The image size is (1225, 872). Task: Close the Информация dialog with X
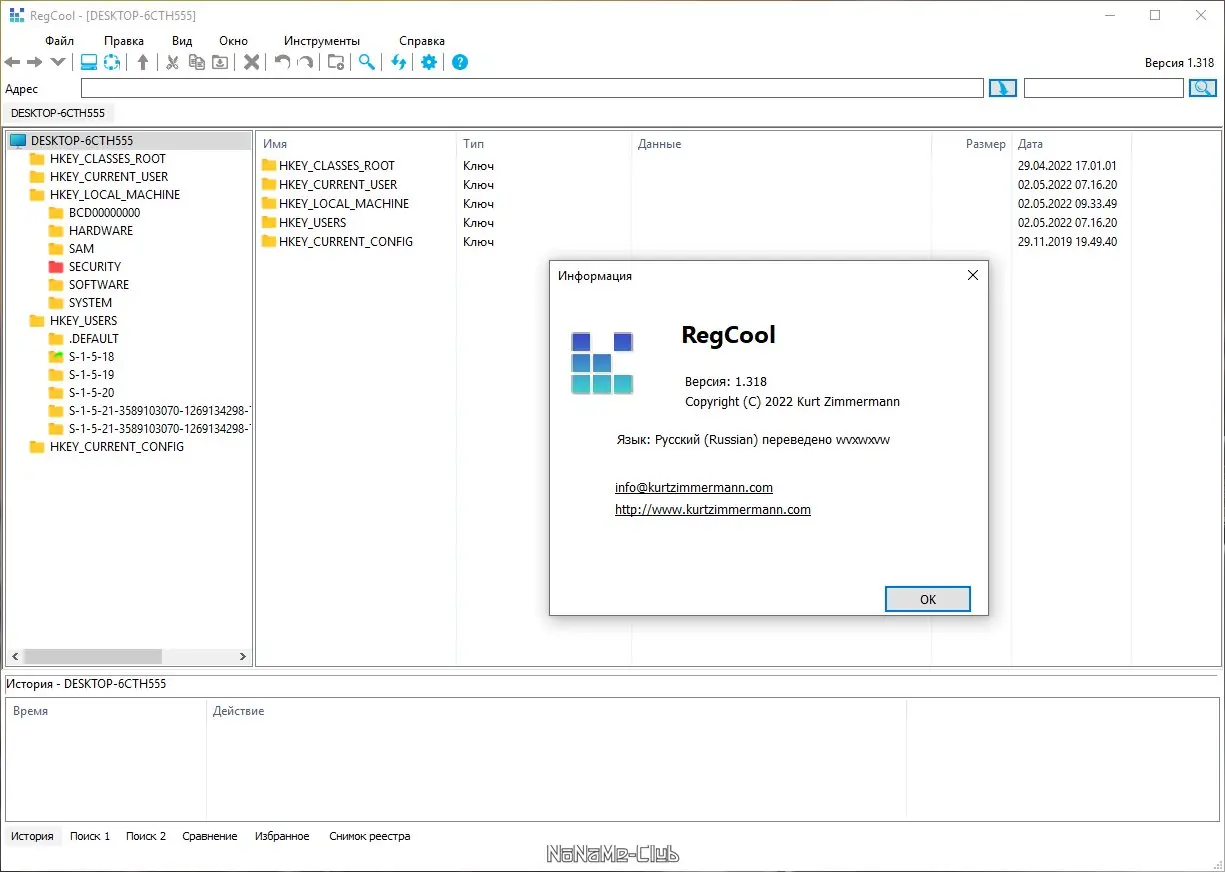(x=973, y=276)
